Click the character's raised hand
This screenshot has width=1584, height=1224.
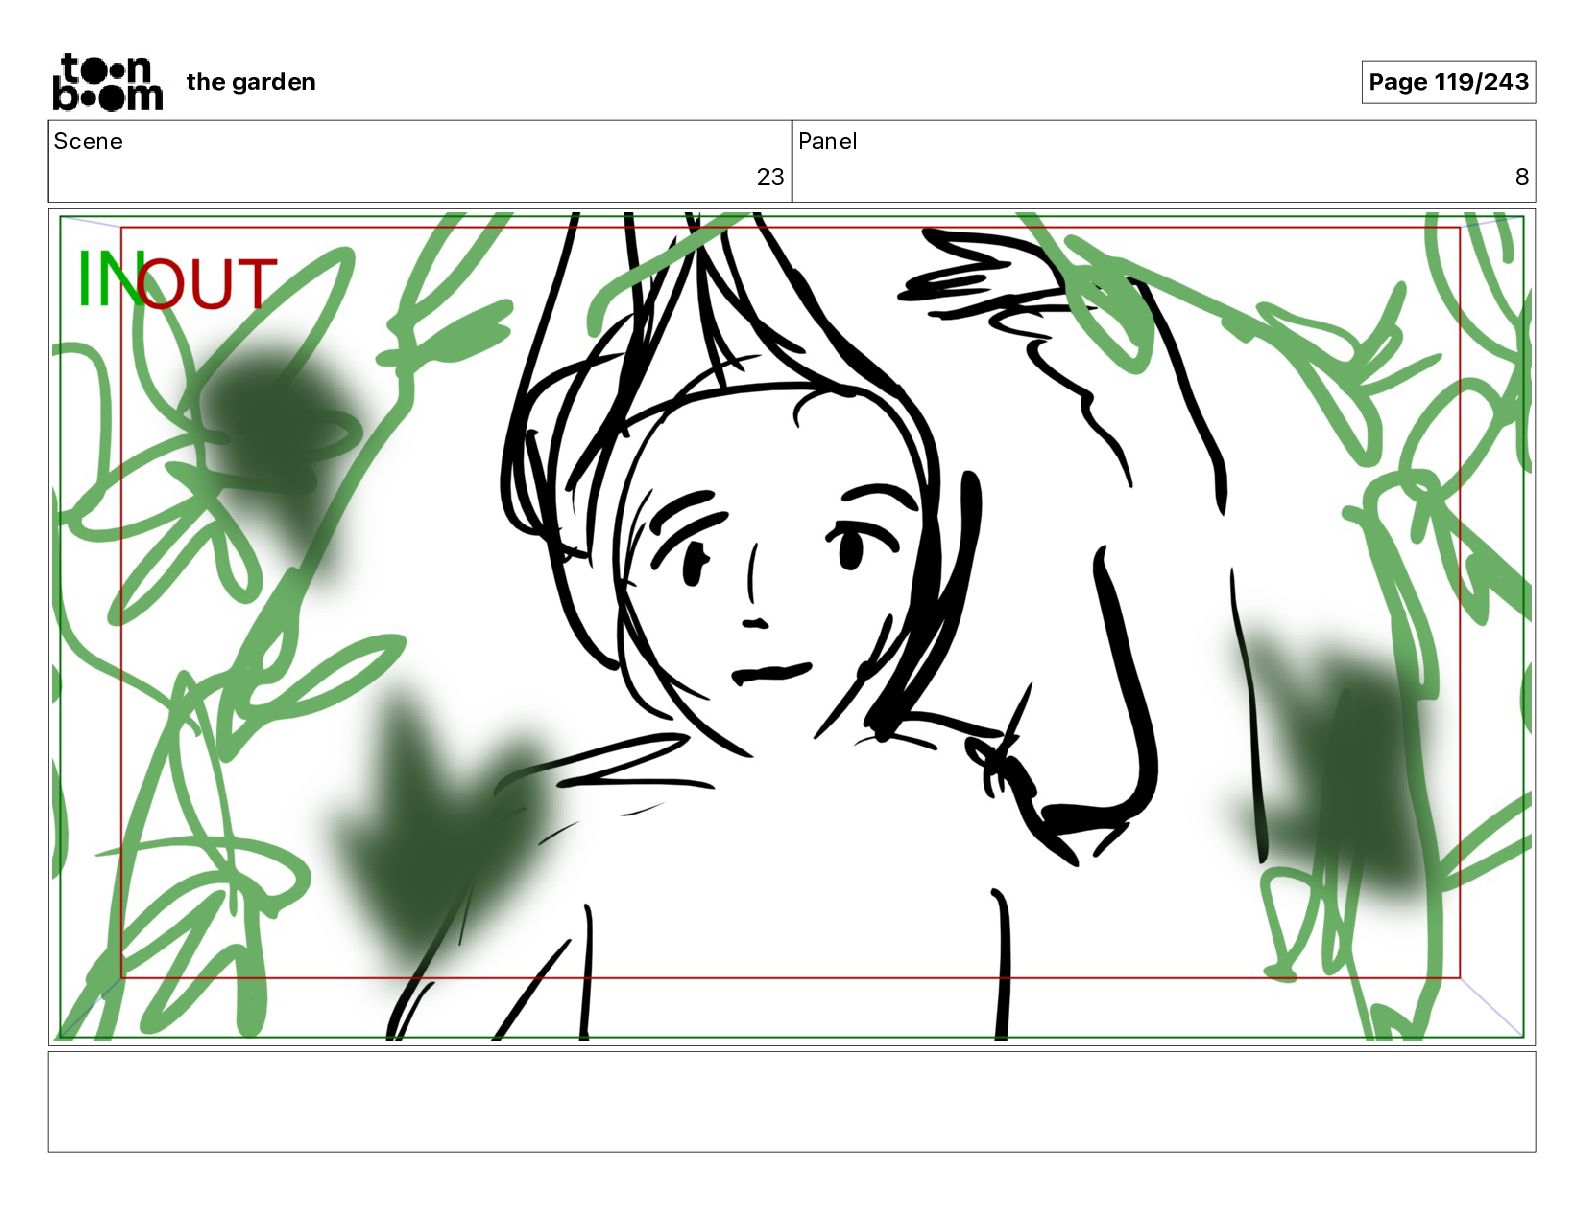(990, 280)
